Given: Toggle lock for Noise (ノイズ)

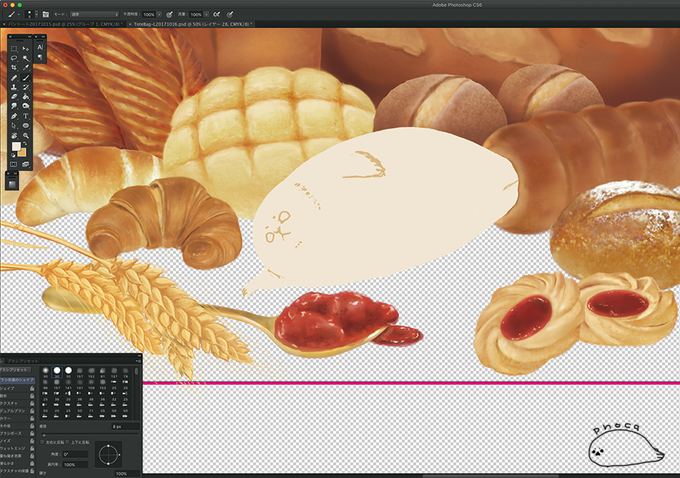Looking at the screenshot, I should [x=32, y=441].
